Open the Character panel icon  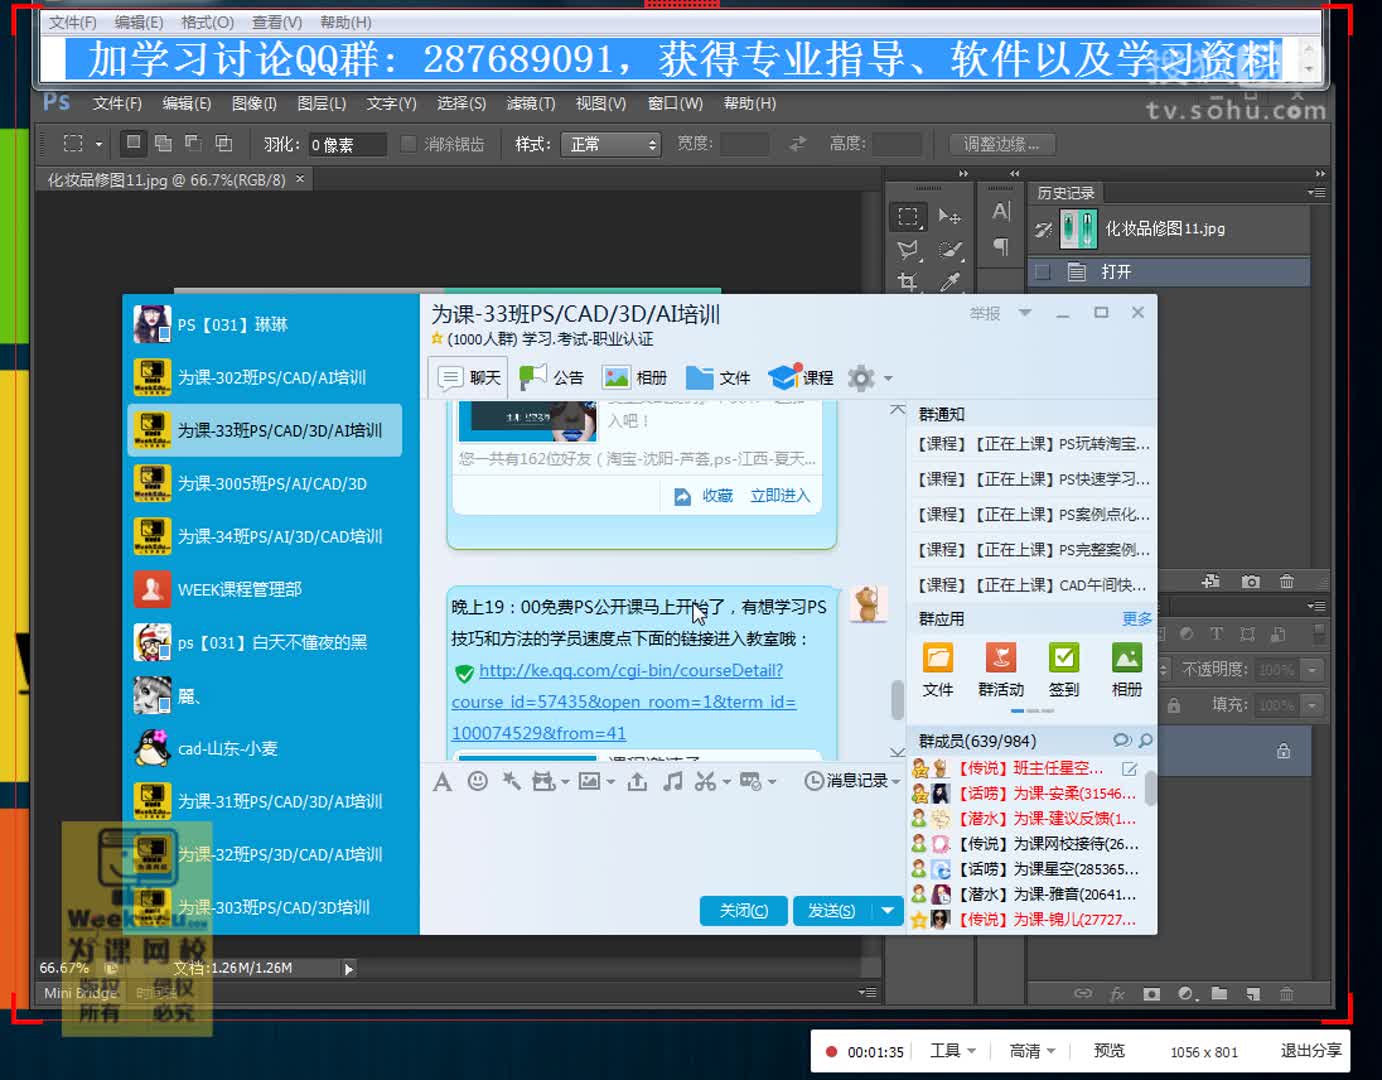1001,212
